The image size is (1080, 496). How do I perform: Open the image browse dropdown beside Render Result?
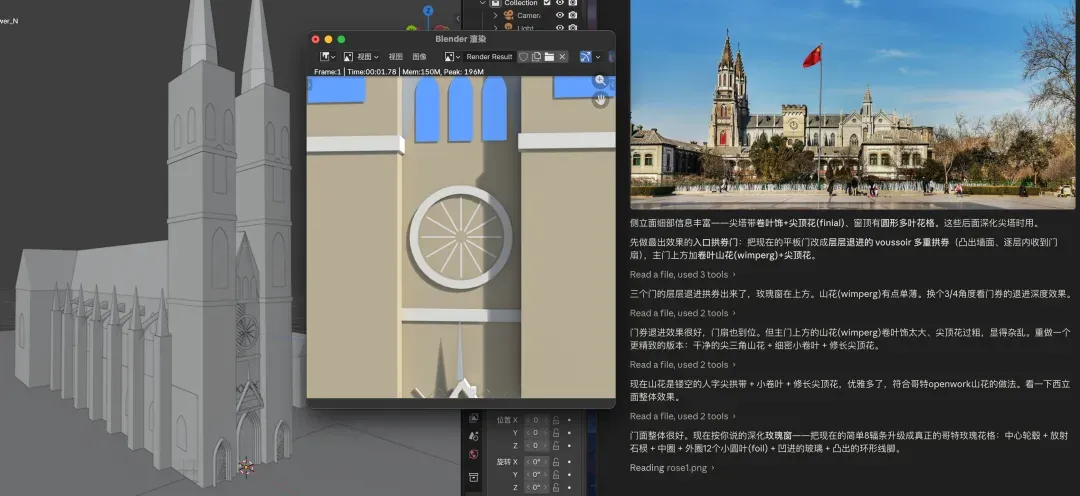452,56
